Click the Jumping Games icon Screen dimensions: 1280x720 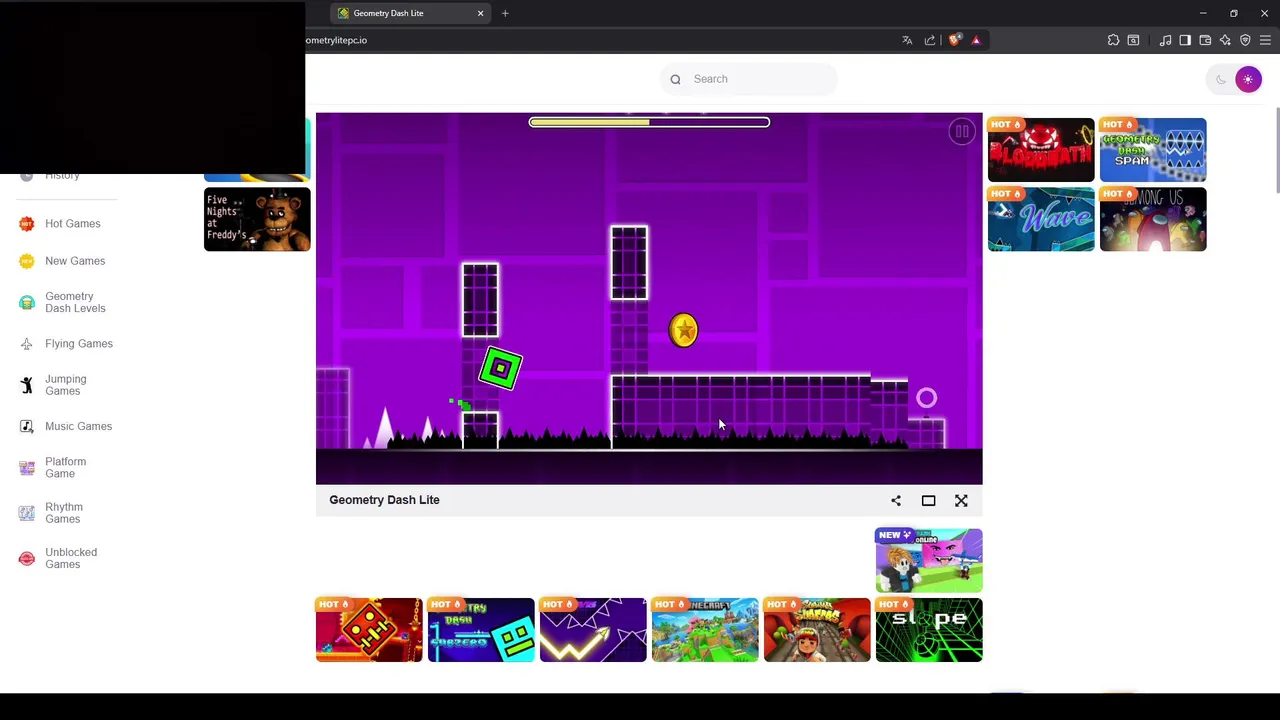coord(27,385)
